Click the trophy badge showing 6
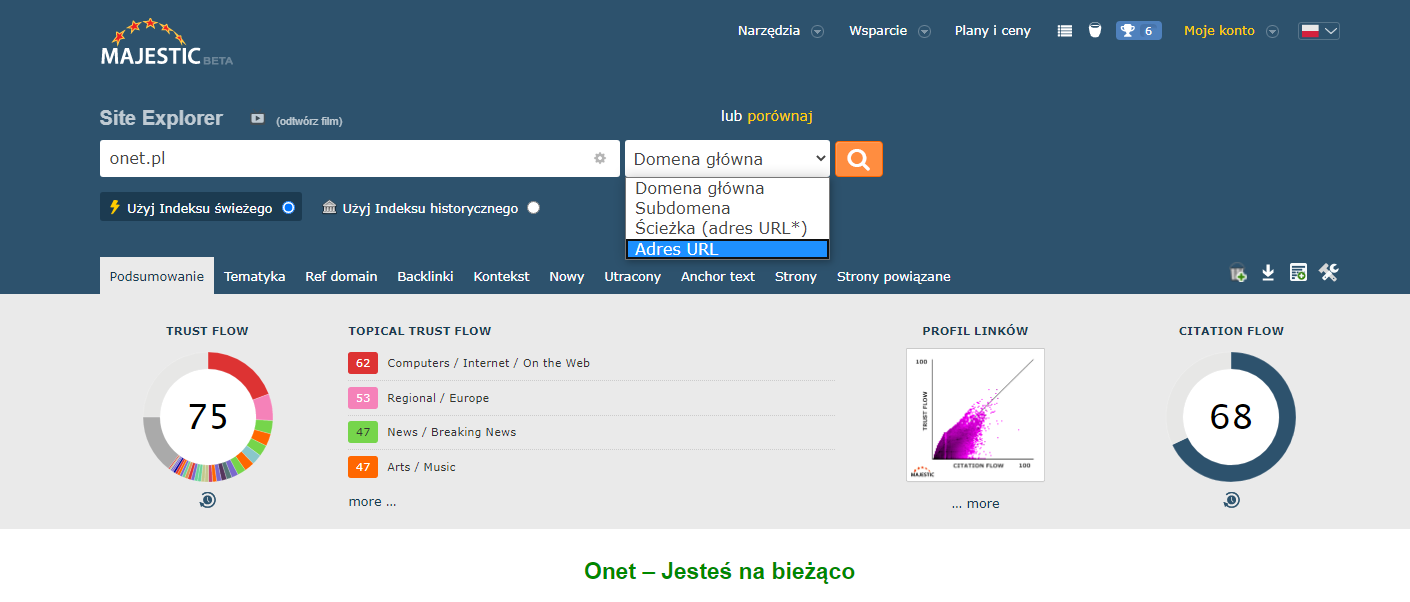The image size is (1410, 602). click(1138, 31)
